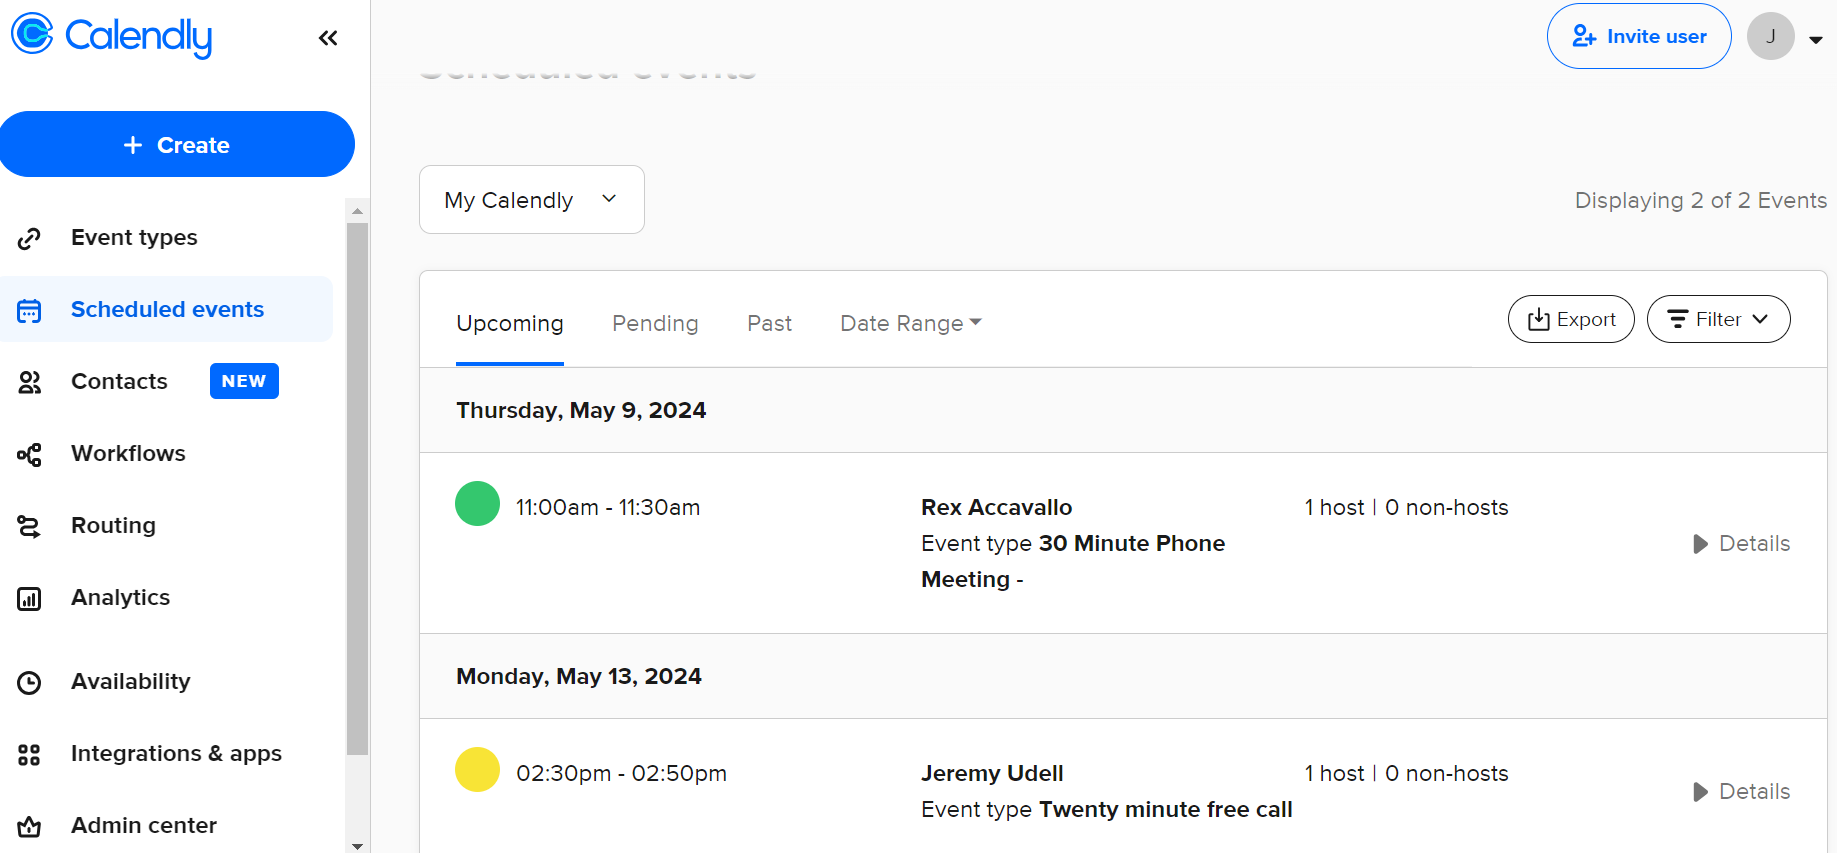1837x853 pixels.
Task: Open Admin center via the crown icon
Action: click(30, 826)
